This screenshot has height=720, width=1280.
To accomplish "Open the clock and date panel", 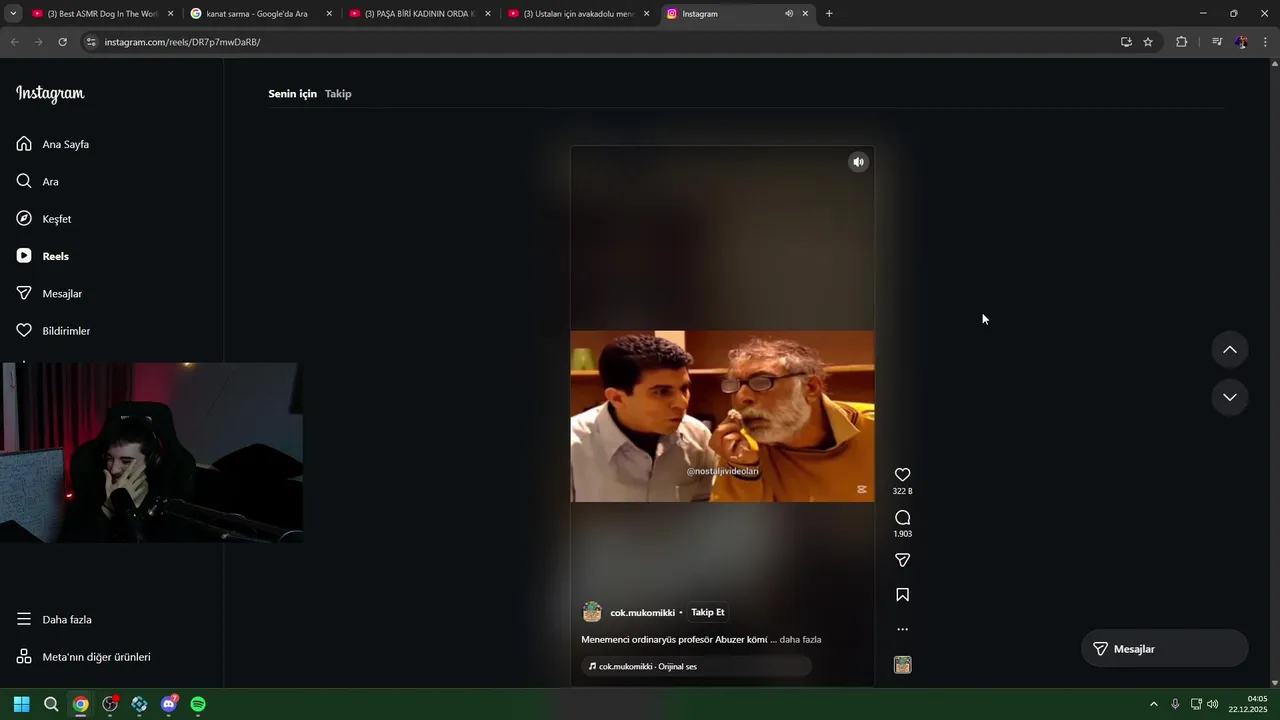I will coord(1250,704).
